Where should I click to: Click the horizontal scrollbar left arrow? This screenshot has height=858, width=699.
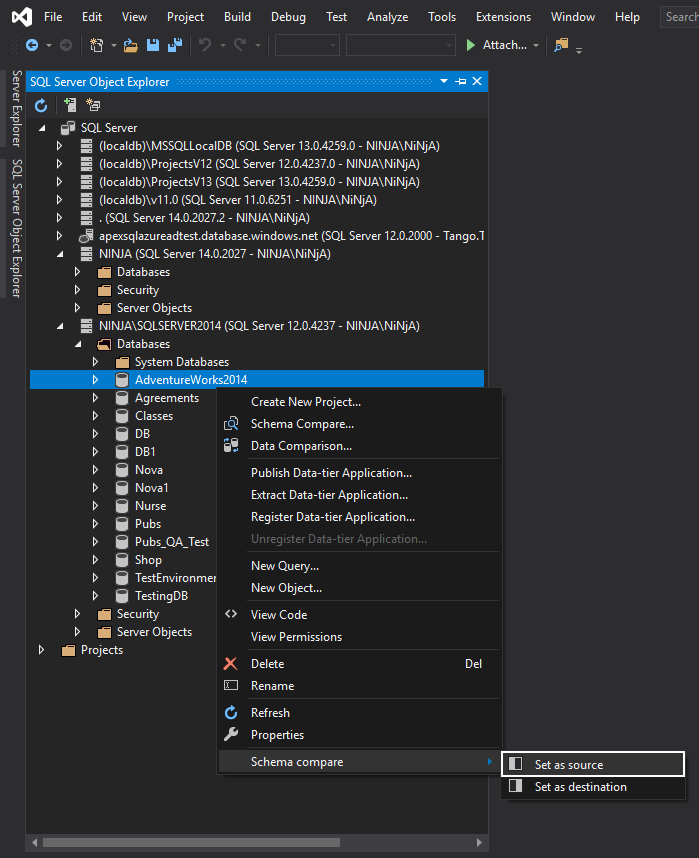pos(34,842)
